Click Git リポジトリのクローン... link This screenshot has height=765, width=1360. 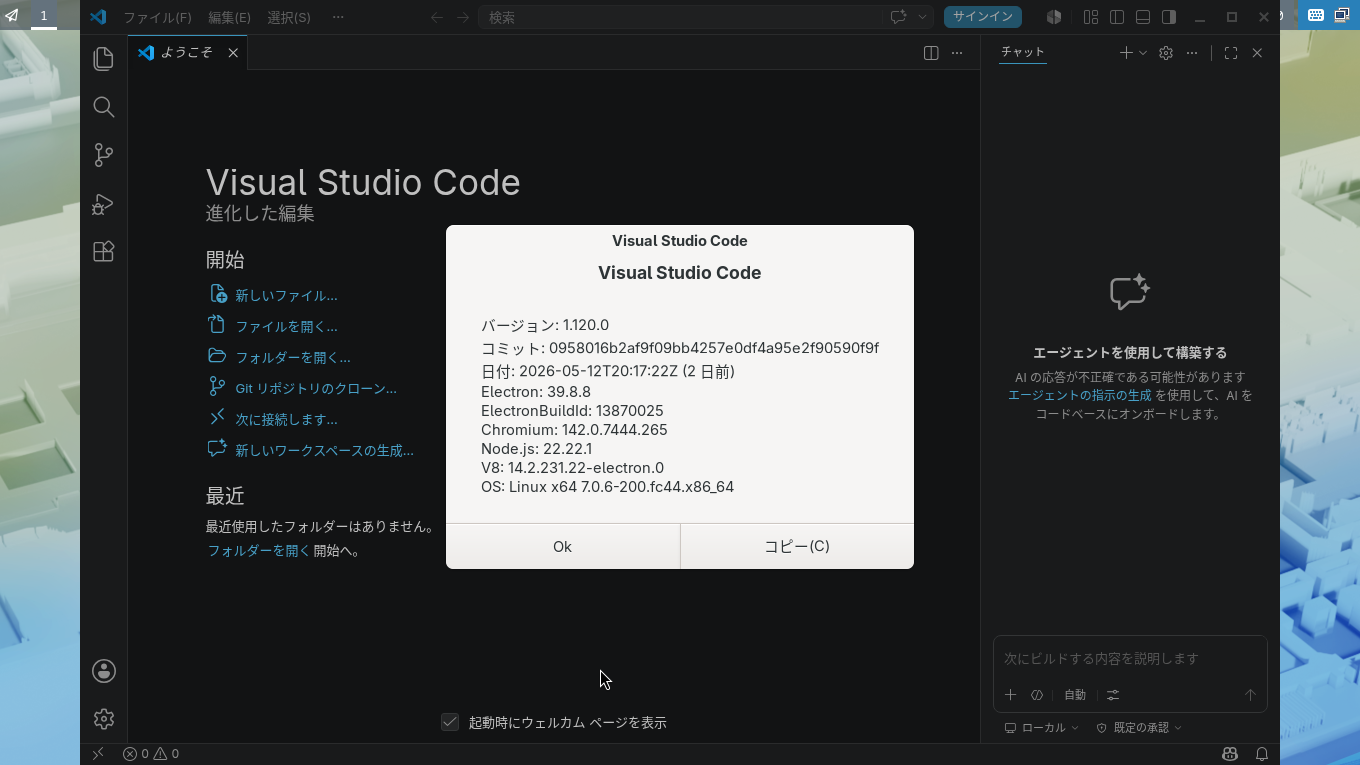[316, 389]
